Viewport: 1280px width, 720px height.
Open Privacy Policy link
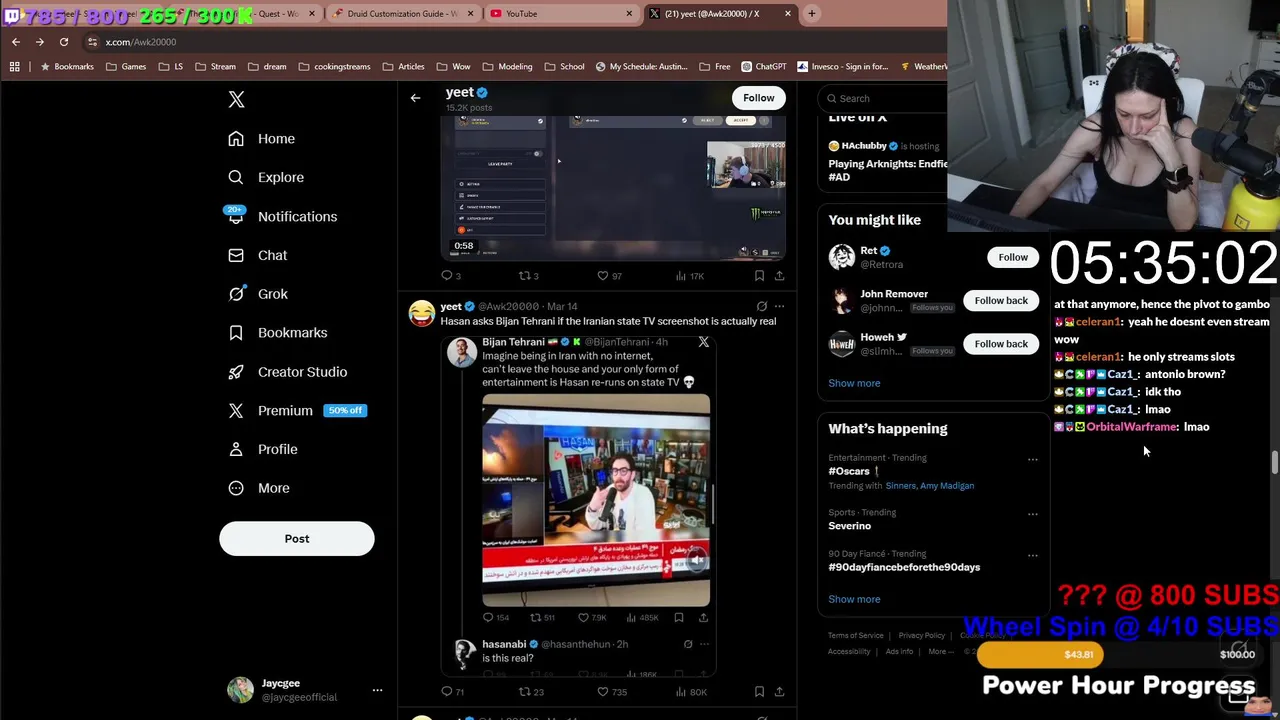(921, 635)
